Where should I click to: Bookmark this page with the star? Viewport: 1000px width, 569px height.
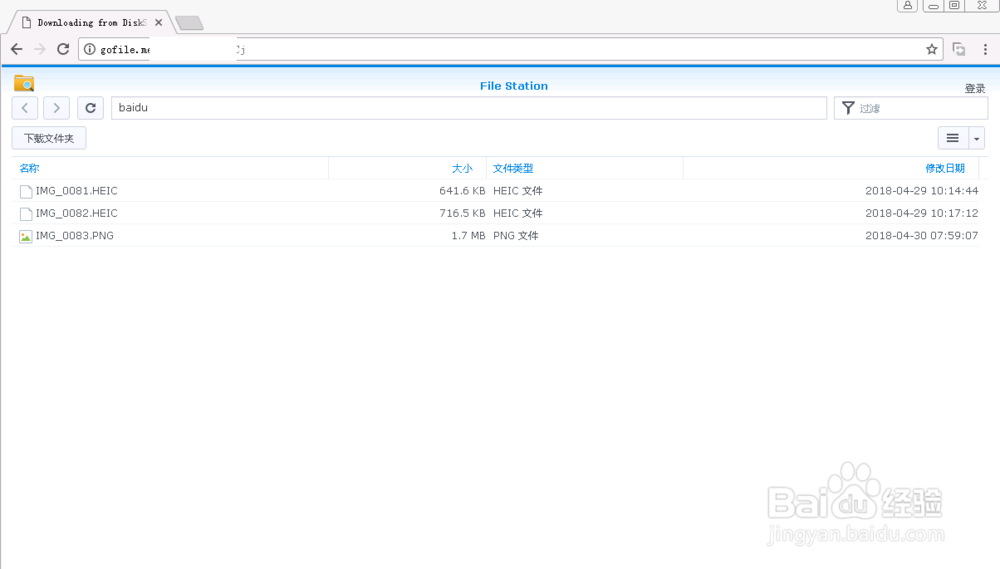(932, 49)
